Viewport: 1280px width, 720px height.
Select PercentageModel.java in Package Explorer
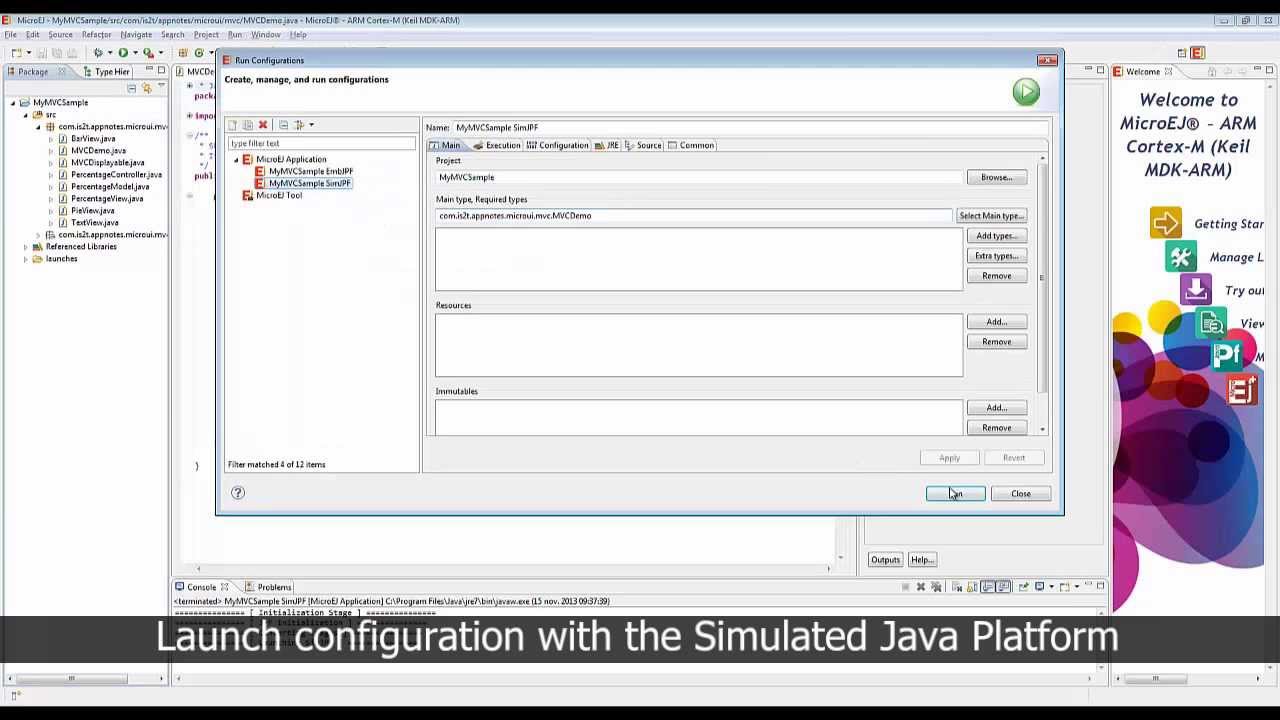[110, 187]
